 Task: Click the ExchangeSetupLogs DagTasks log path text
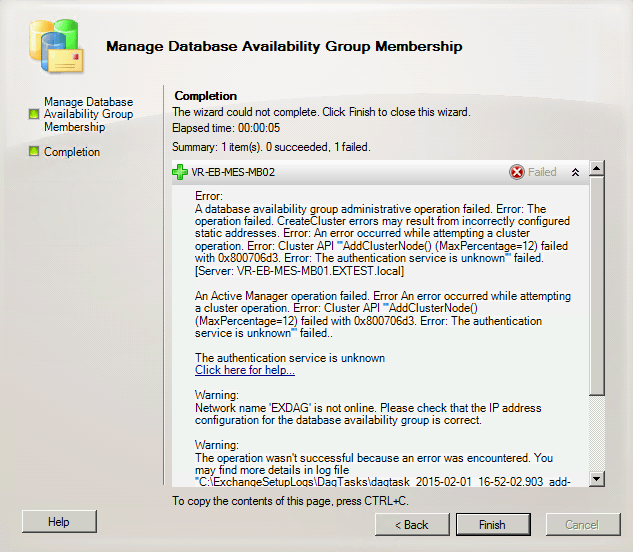point(383,481)
